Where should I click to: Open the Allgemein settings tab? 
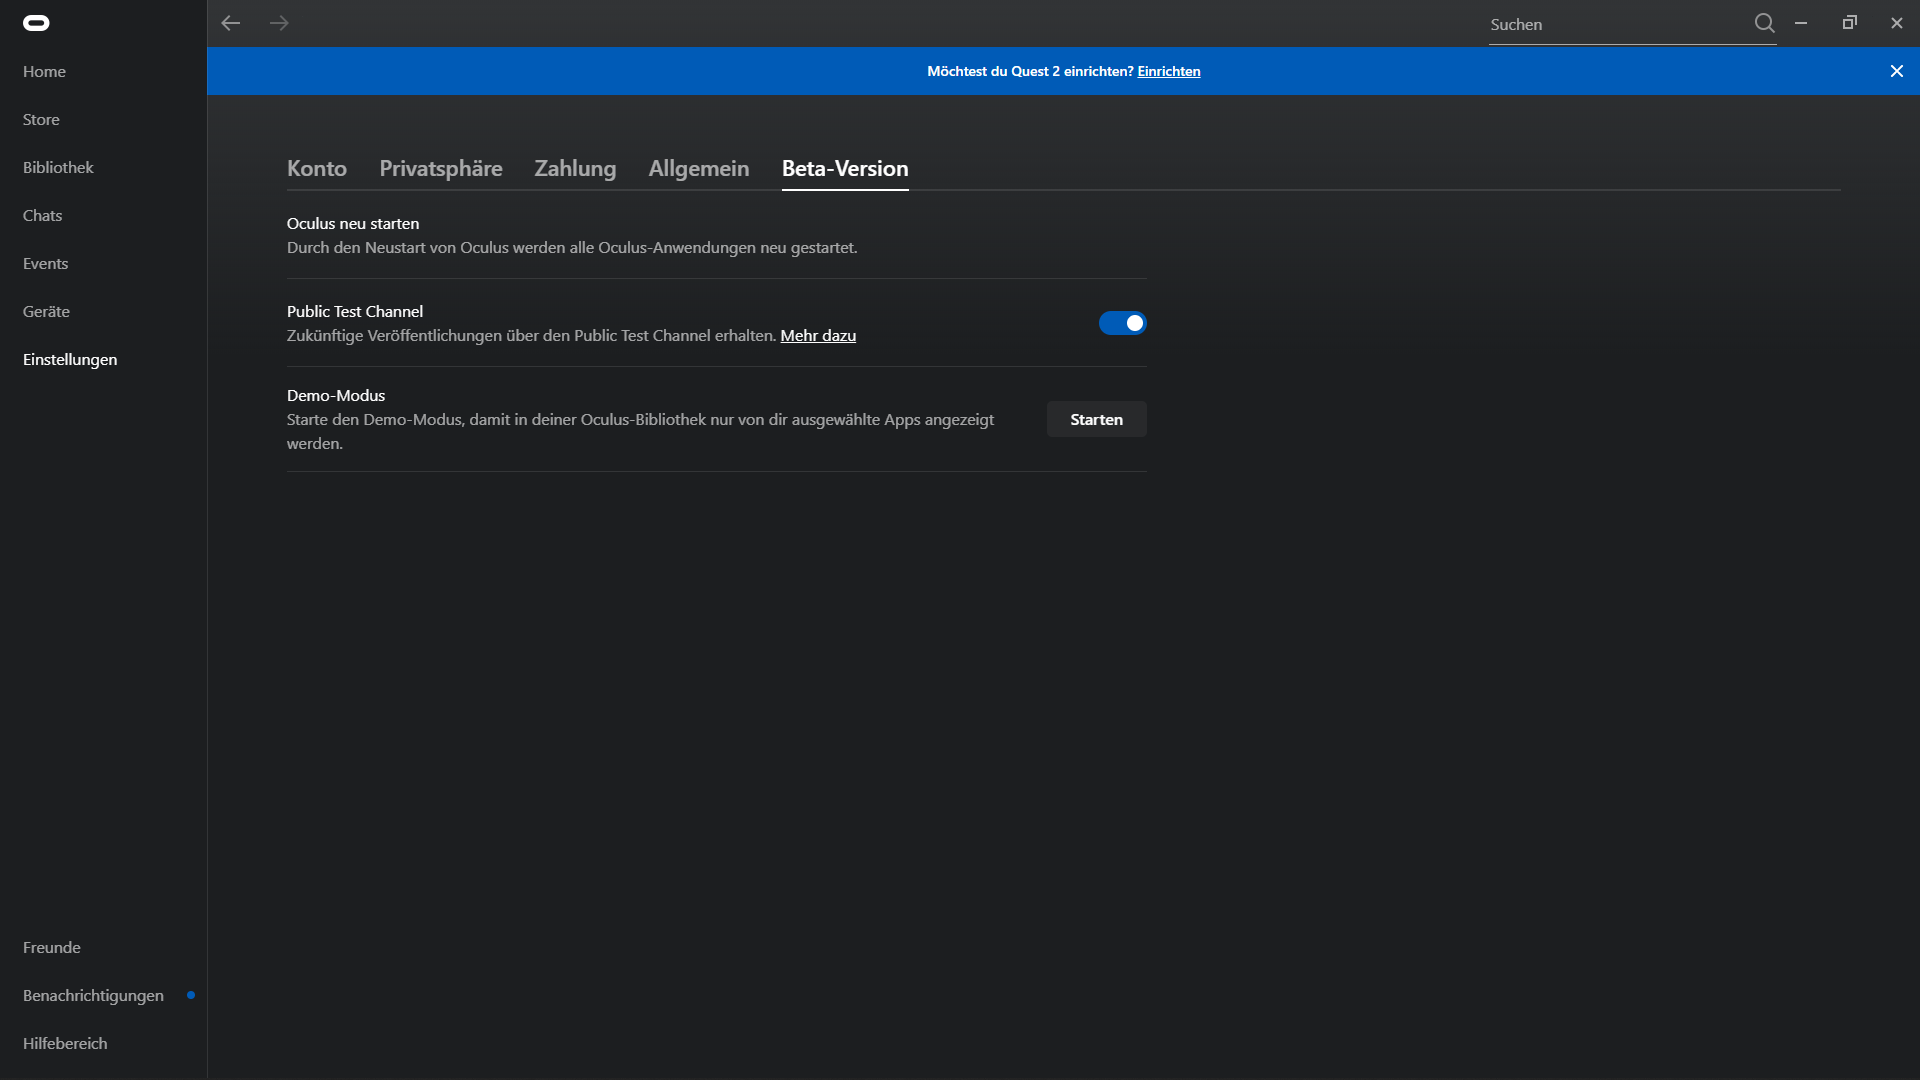698,168
